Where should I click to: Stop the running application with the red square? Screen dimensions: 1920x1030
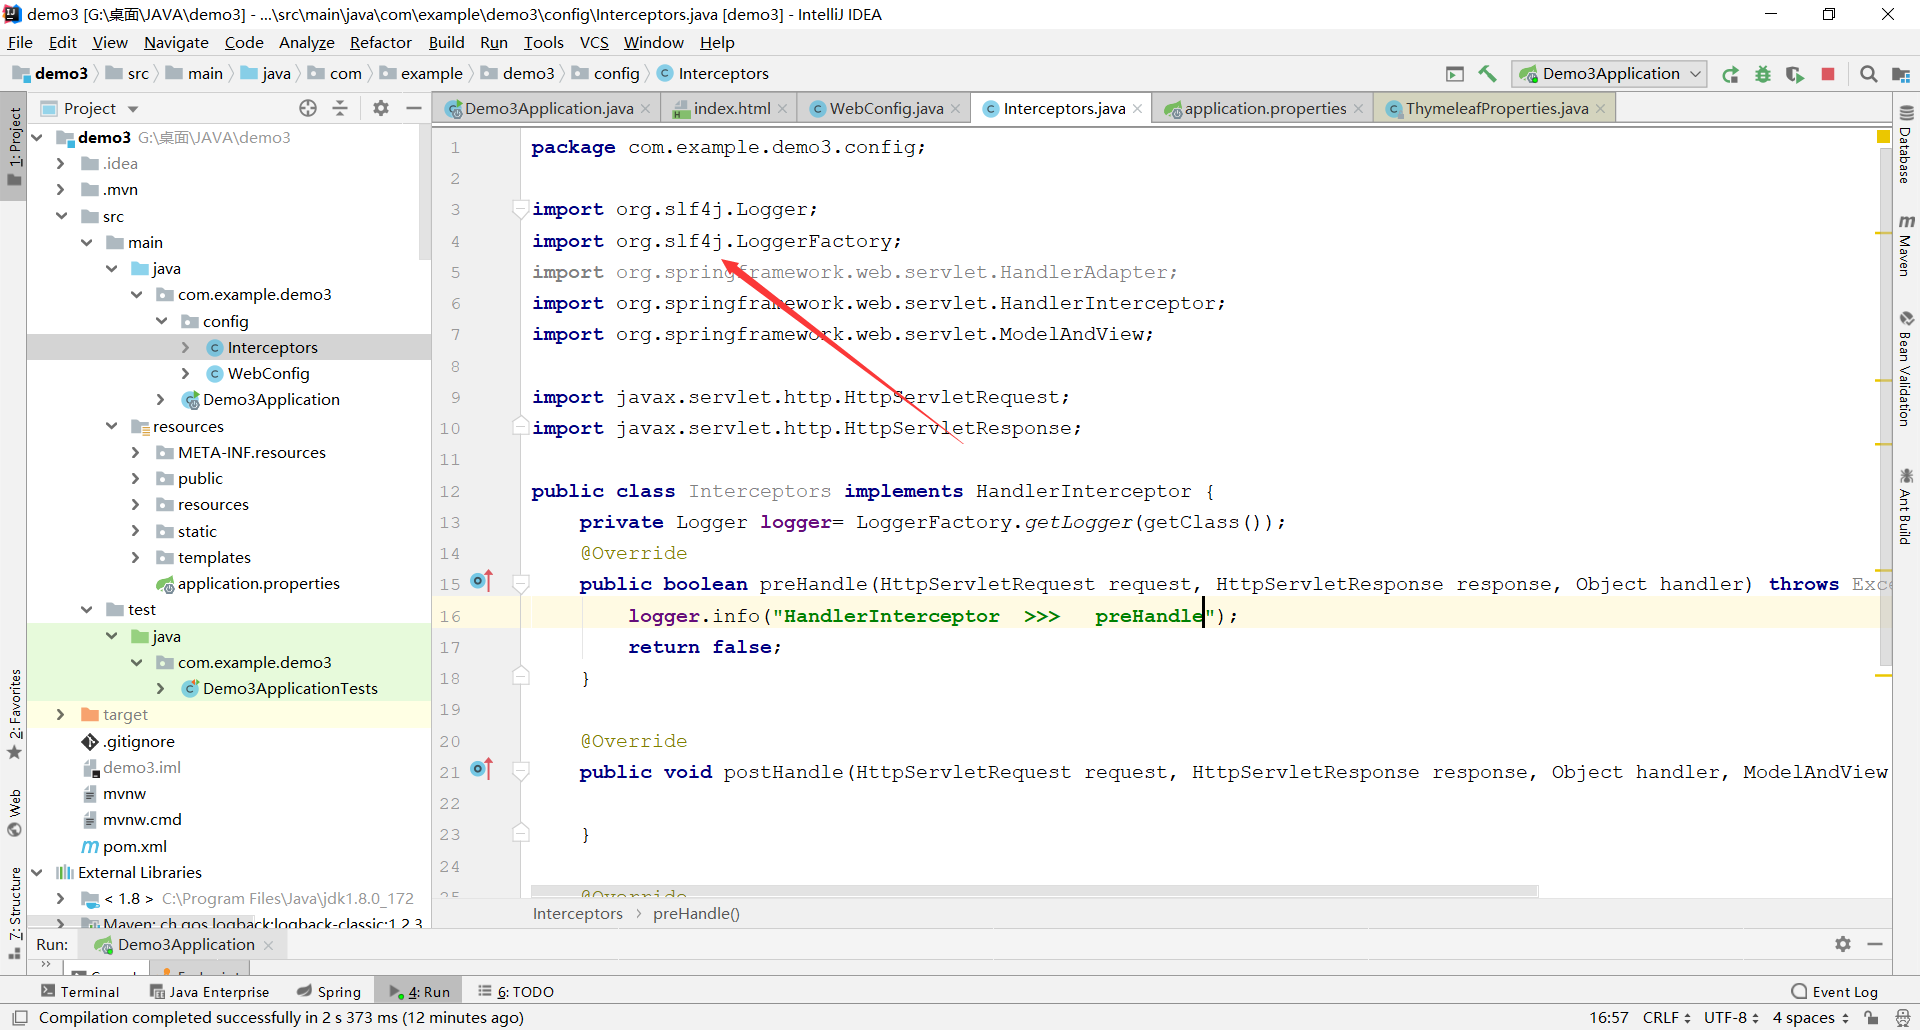[1828, 74]
